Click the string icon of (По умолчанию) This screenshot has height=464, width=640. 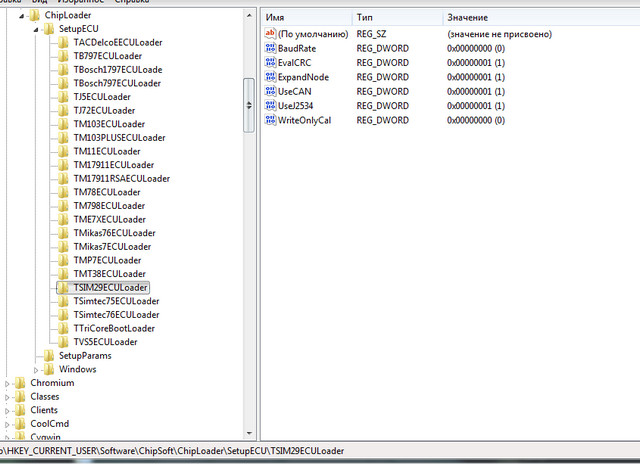269,34
